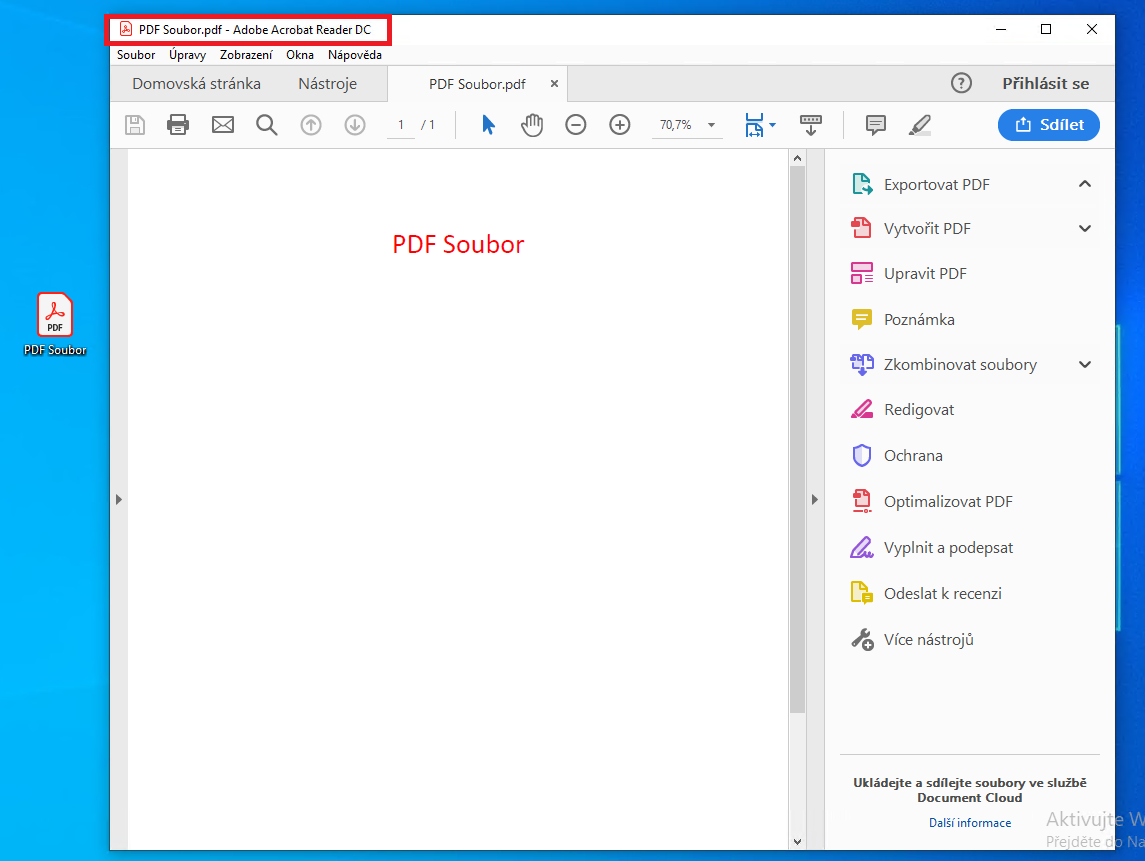Open the Soubor menu
Viewport: 1145px width, 861px height.
click(136, 55)
